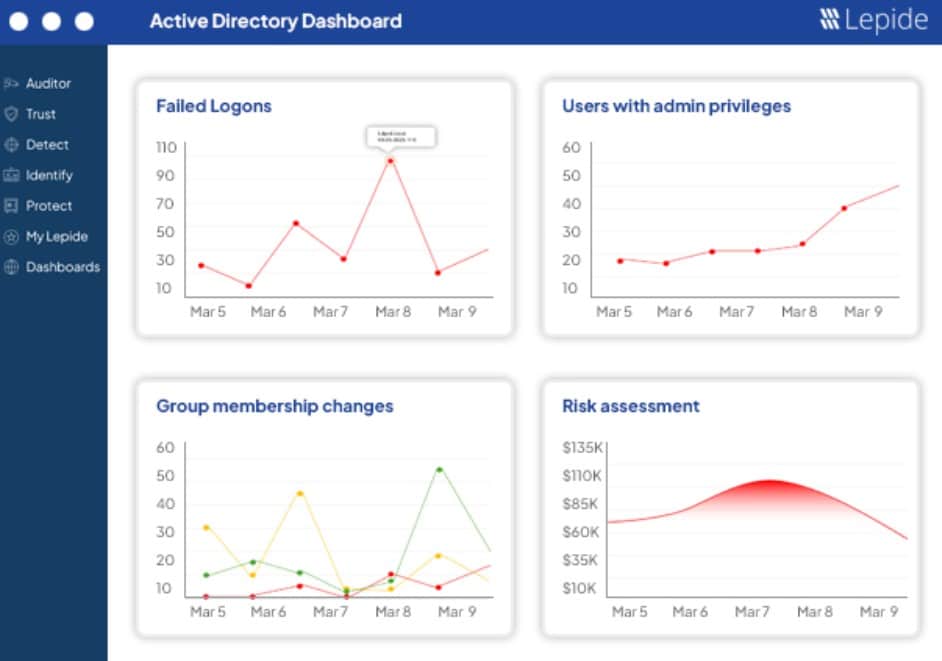Open the Auditor menu item
The width and height of the screenshot is (942, 661).
[x=48, y=83]
